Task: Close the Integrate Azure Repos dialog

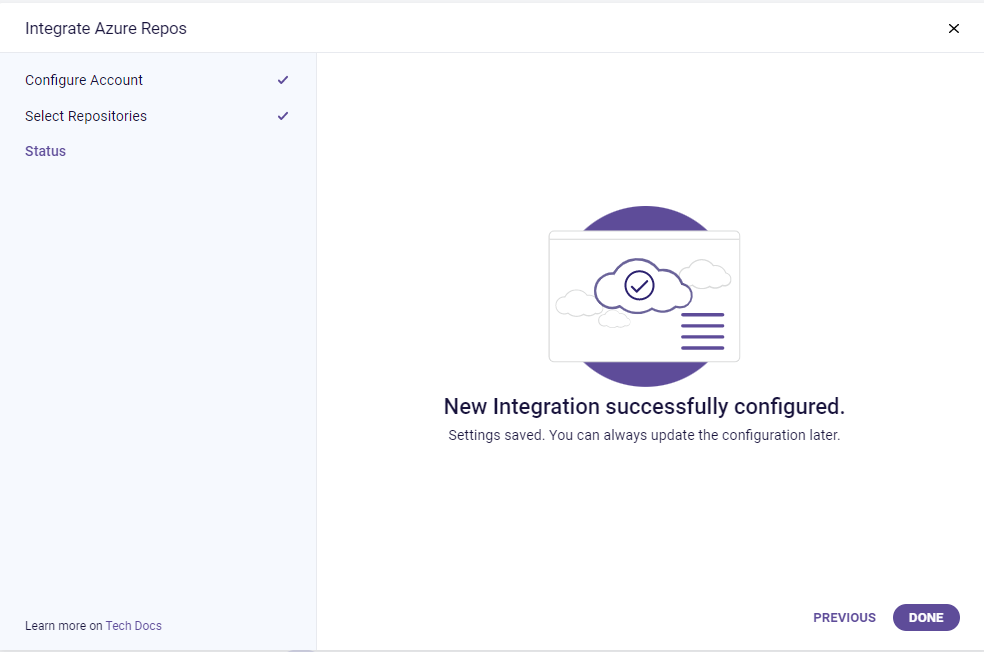Action: [953, 28]
